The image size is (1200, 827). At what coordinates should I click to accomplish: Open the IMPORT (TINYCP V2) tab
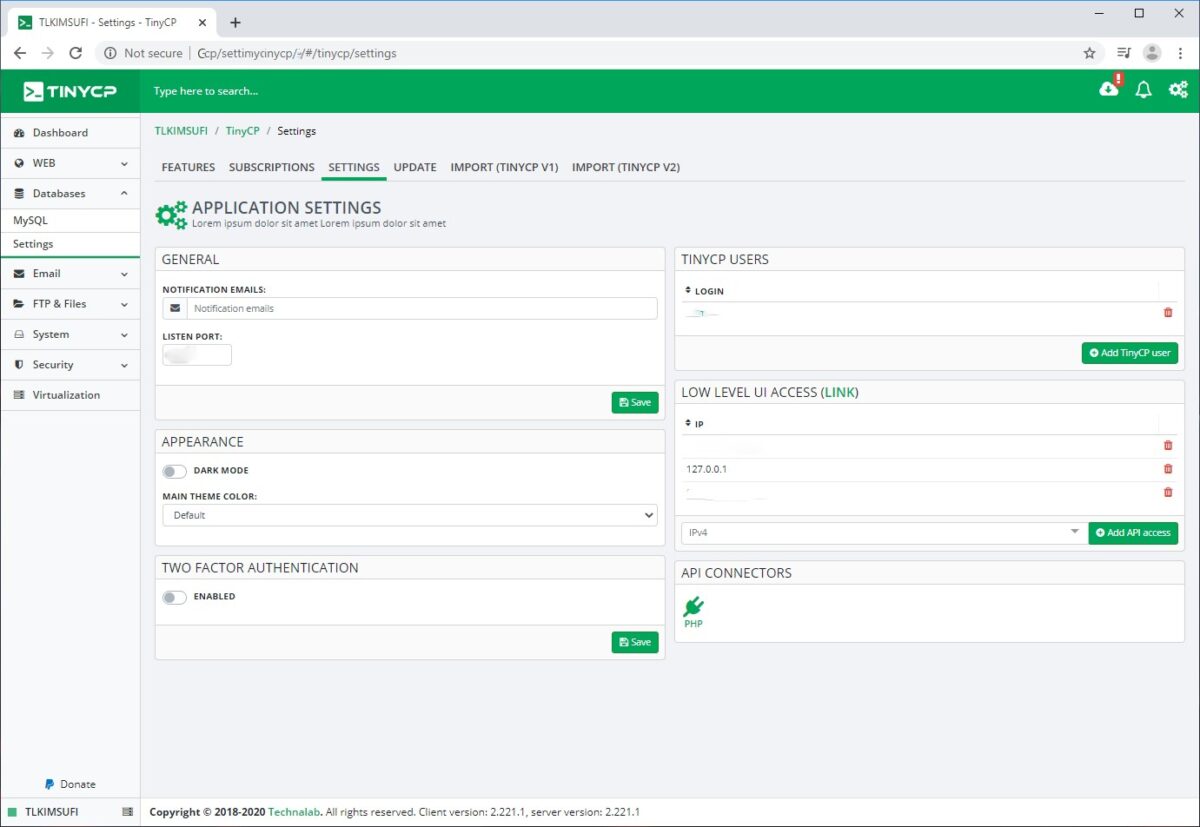[626, 167]
